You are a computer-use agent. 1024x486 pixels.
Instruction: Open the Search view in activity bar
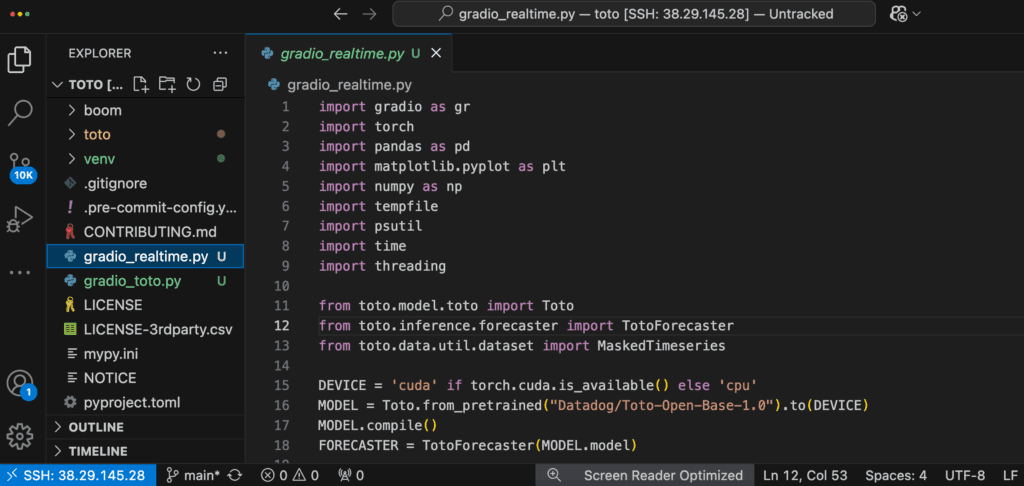[x=20, y=113]
